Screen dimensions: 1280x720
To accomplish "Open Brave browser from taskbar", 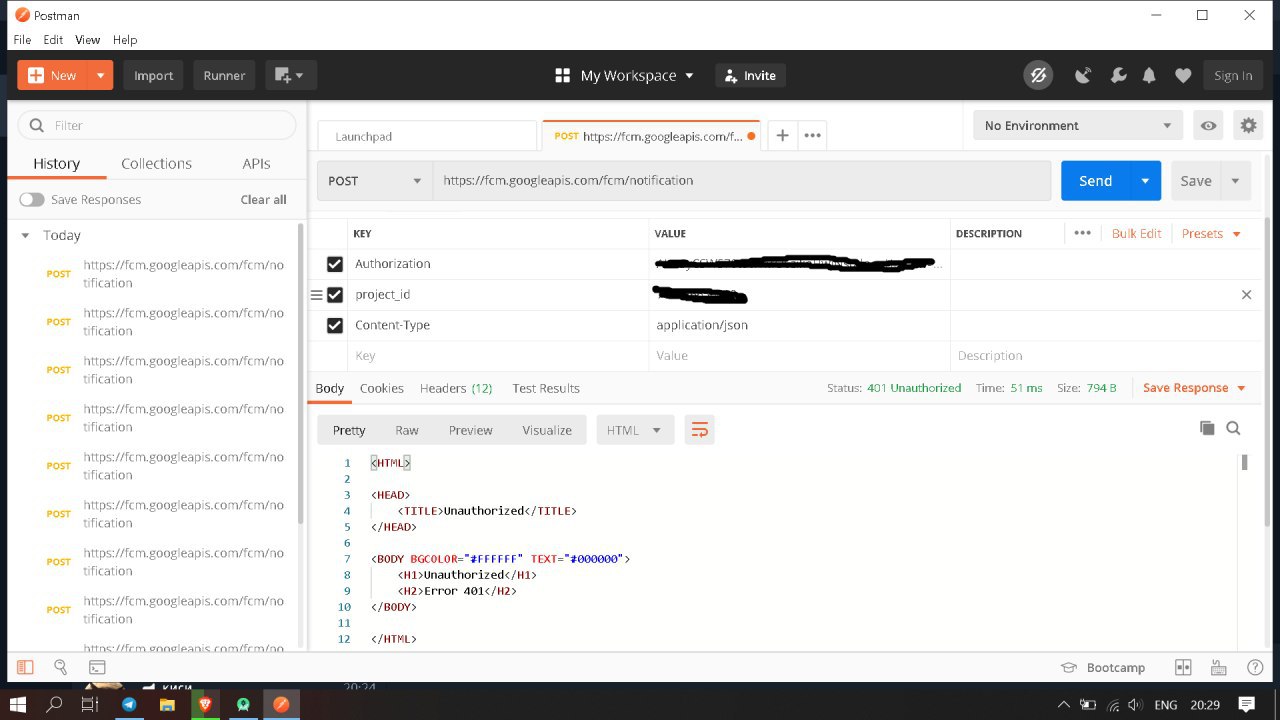I will tap(205, 704).
